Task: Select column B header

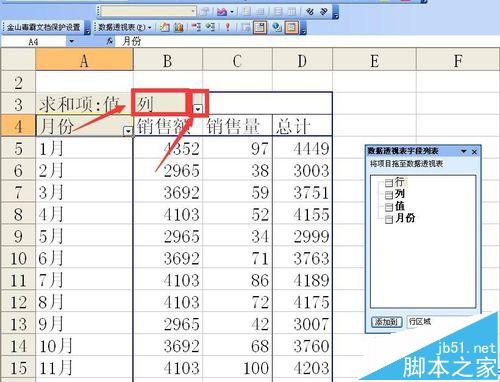Action: [168, 60]
